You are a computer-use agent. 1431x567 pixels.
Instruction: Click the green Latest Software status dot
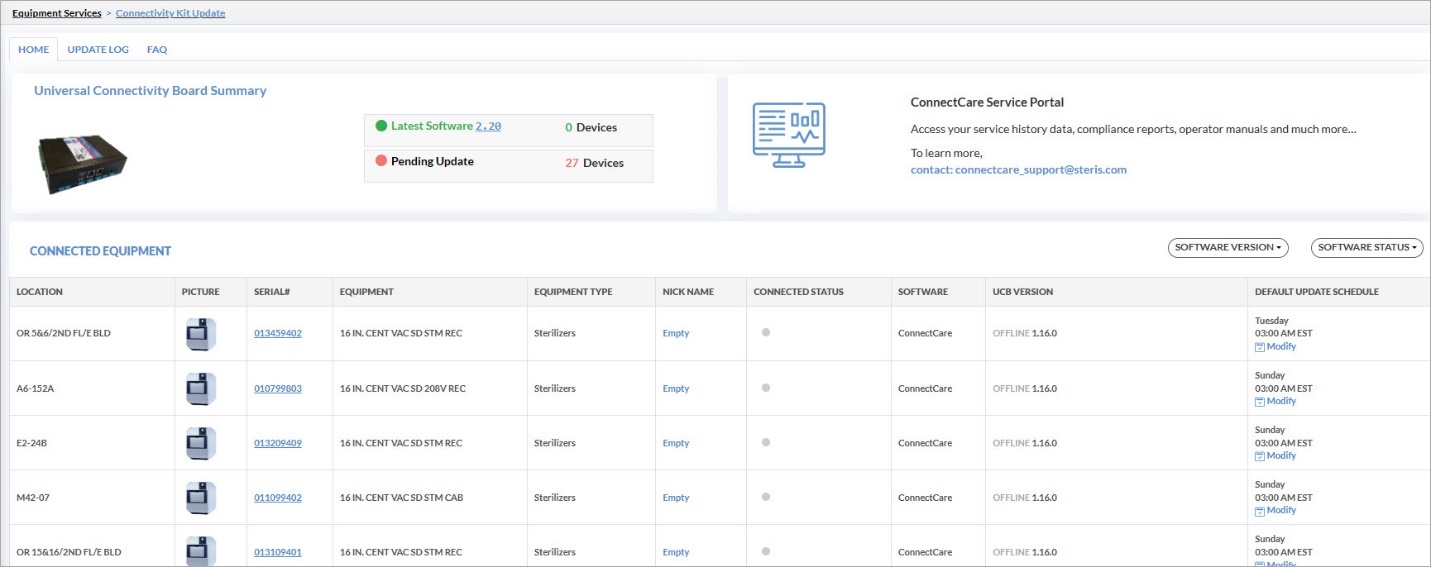click(381, 126)
